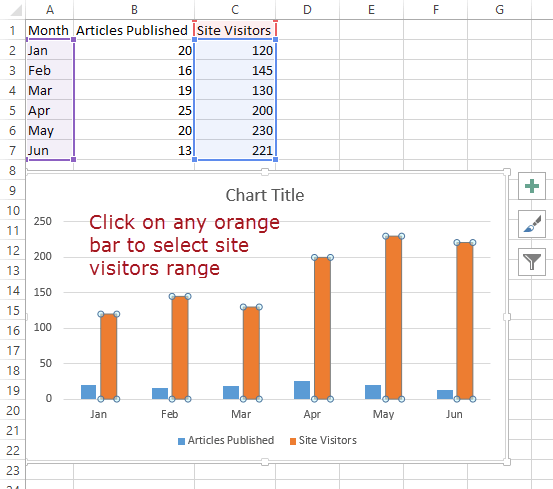Select the Jan cell in column A

click(50, 50)
